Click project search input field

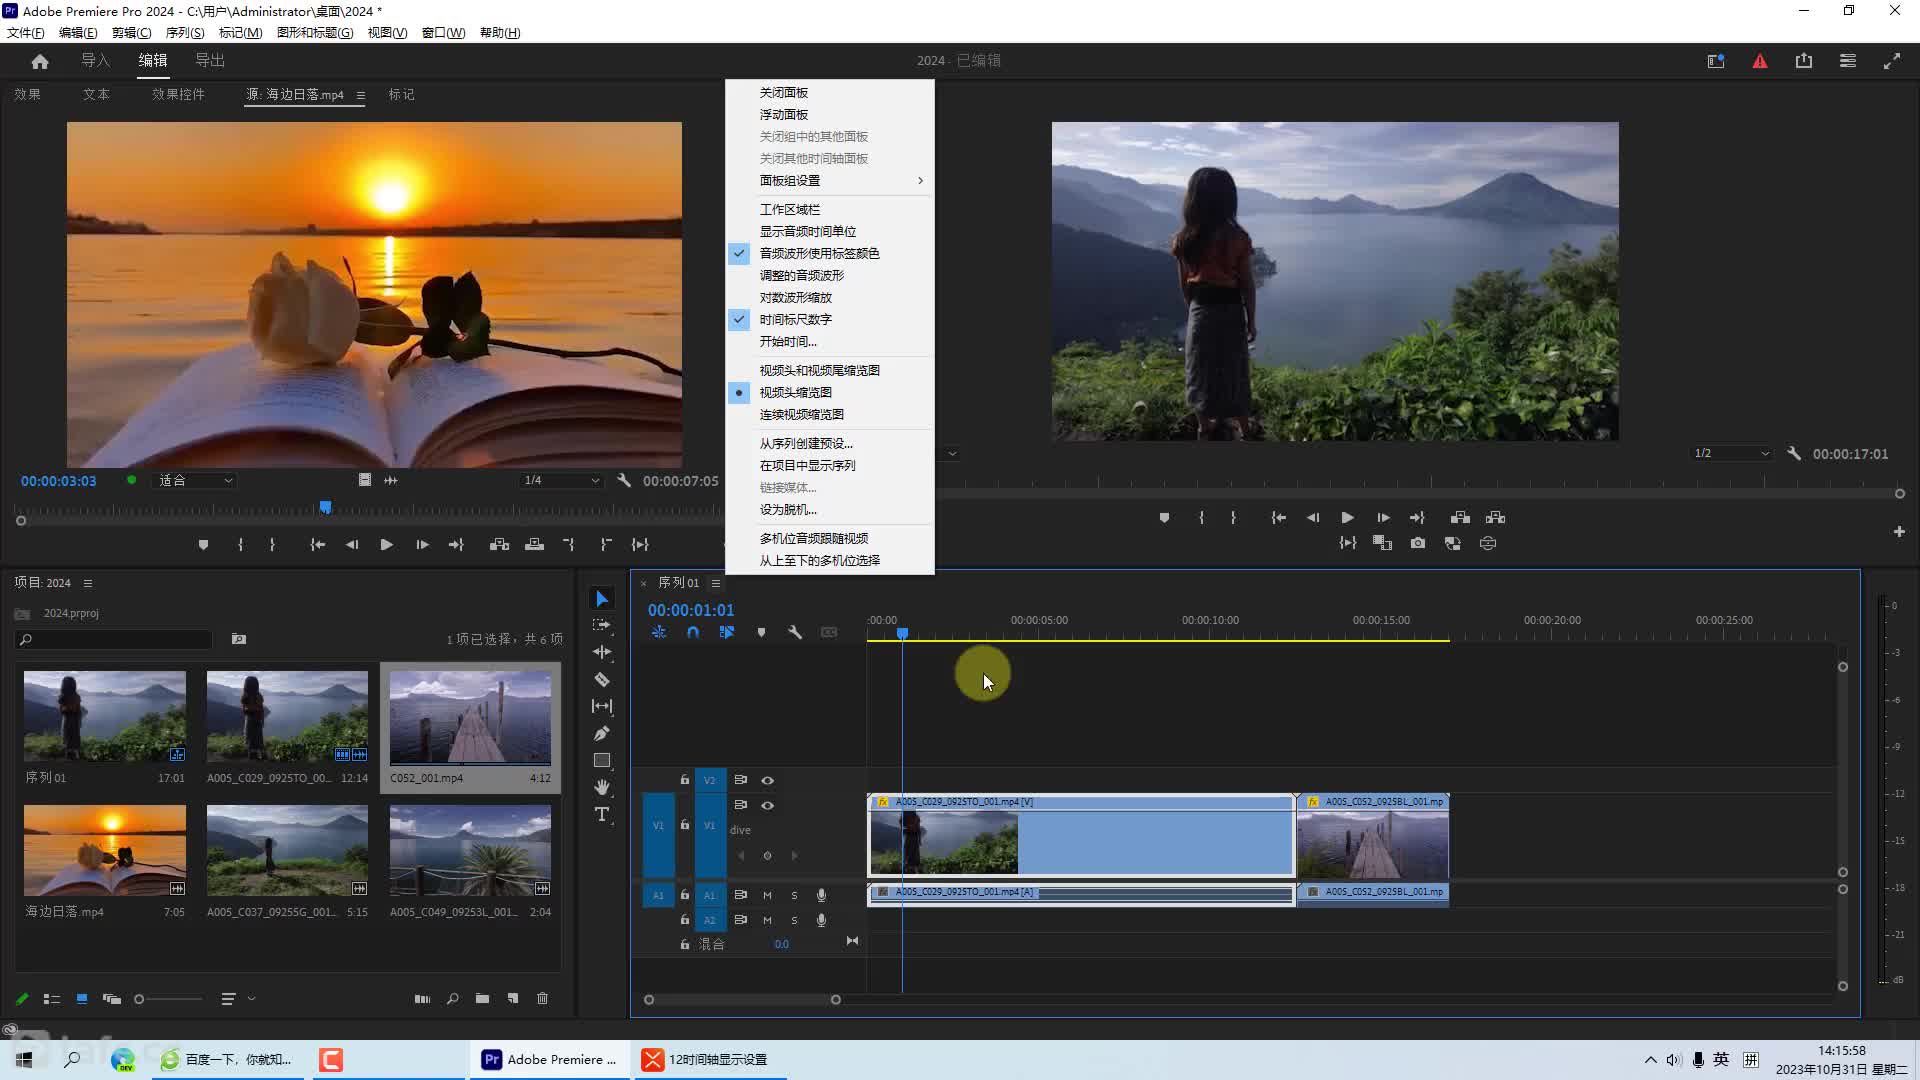tap(115, 639)
